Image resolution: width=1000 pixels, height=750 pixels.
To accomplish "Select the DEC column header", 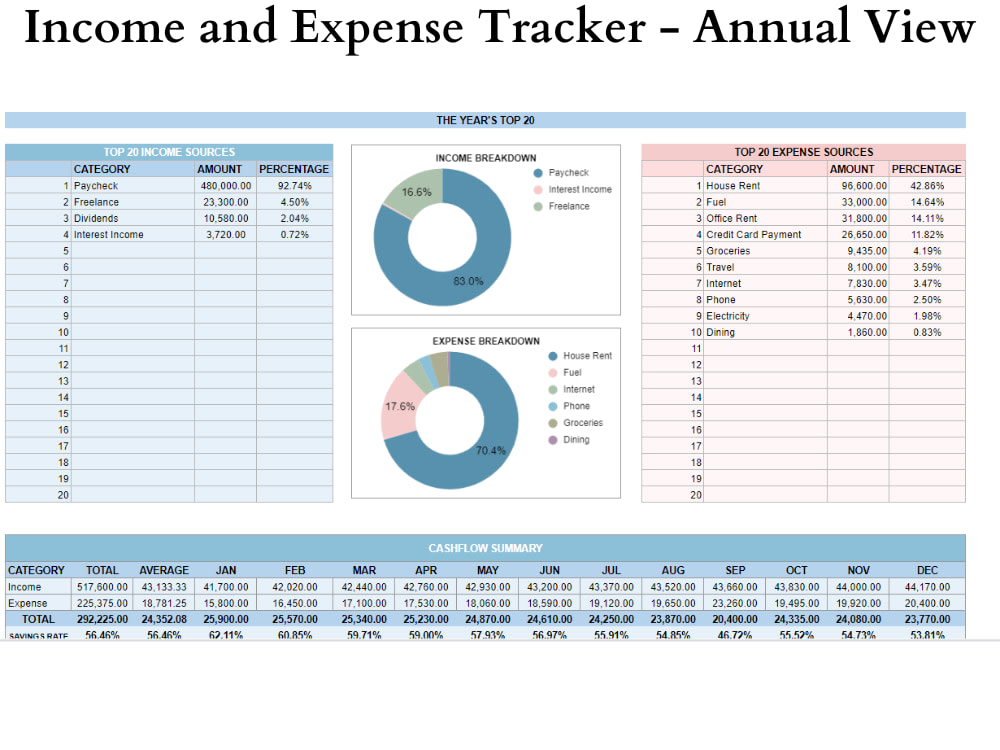I will [927, 570].
